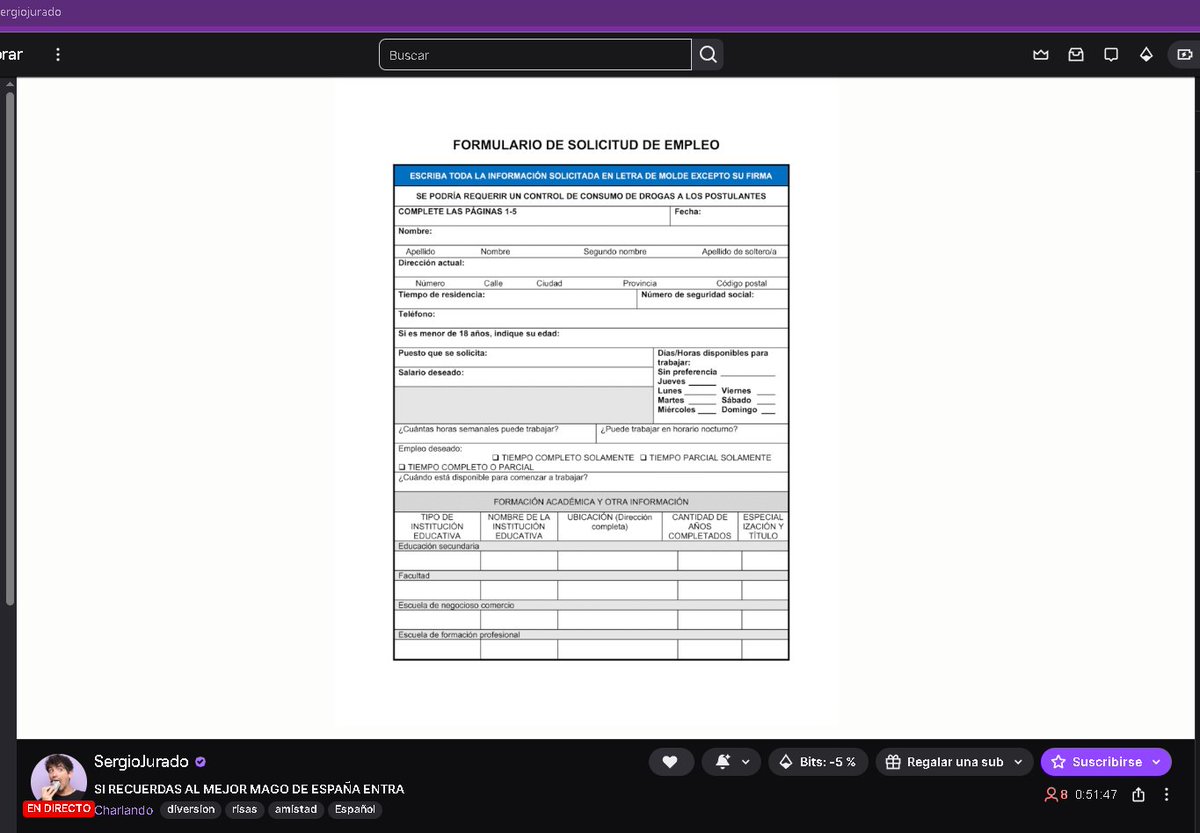Click the Tiempo de residencia: field
The image size is (1200, 833).
click(x=516, y=299)
